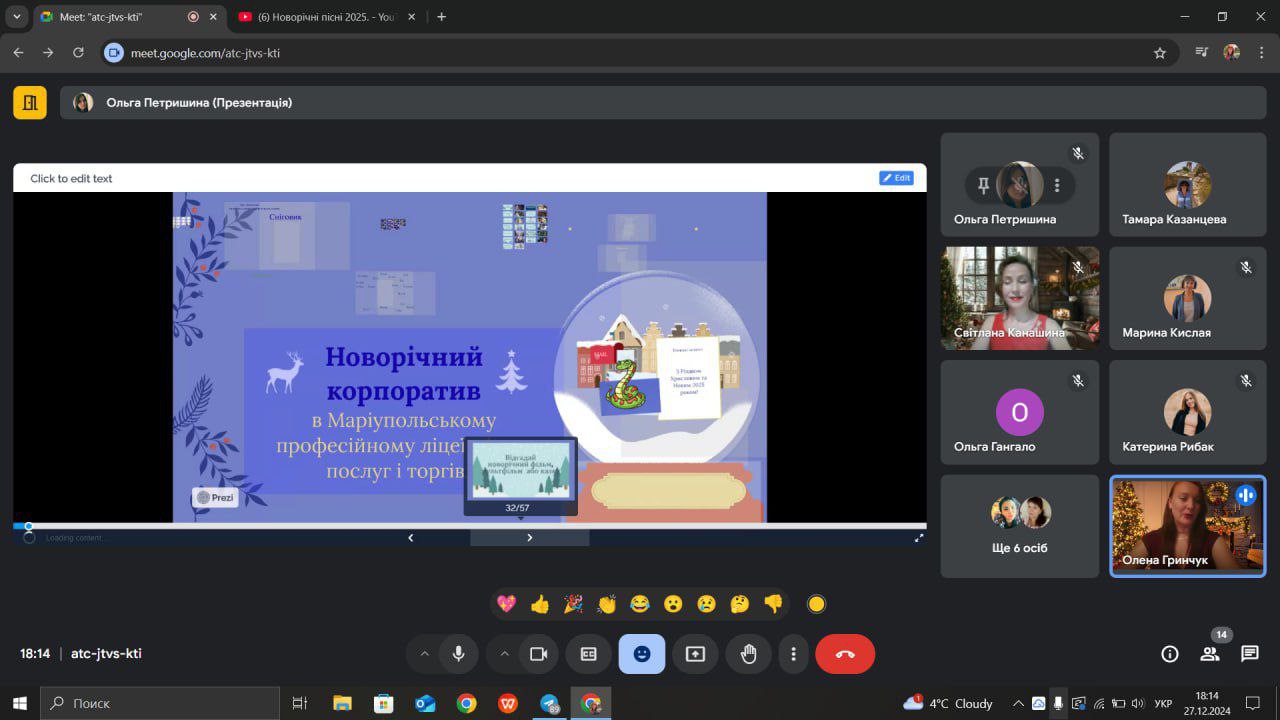Open Telegram from taskbar

point(549,703)
